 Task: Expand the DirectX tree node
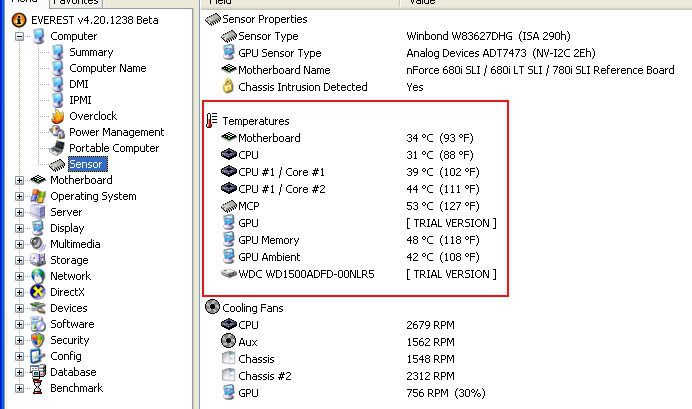point(19,292)
